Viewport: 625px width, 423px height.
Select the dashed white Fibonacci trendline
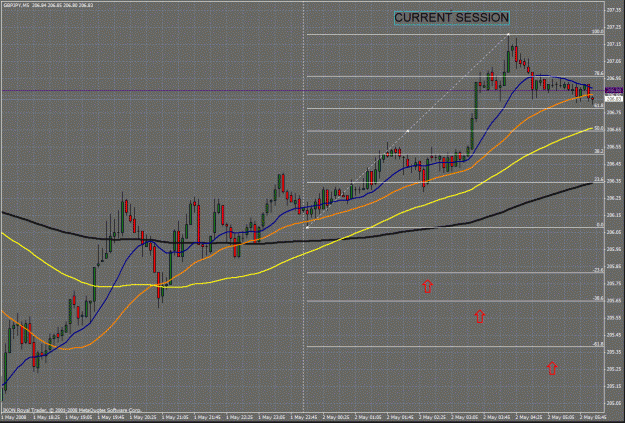(408, 131)
